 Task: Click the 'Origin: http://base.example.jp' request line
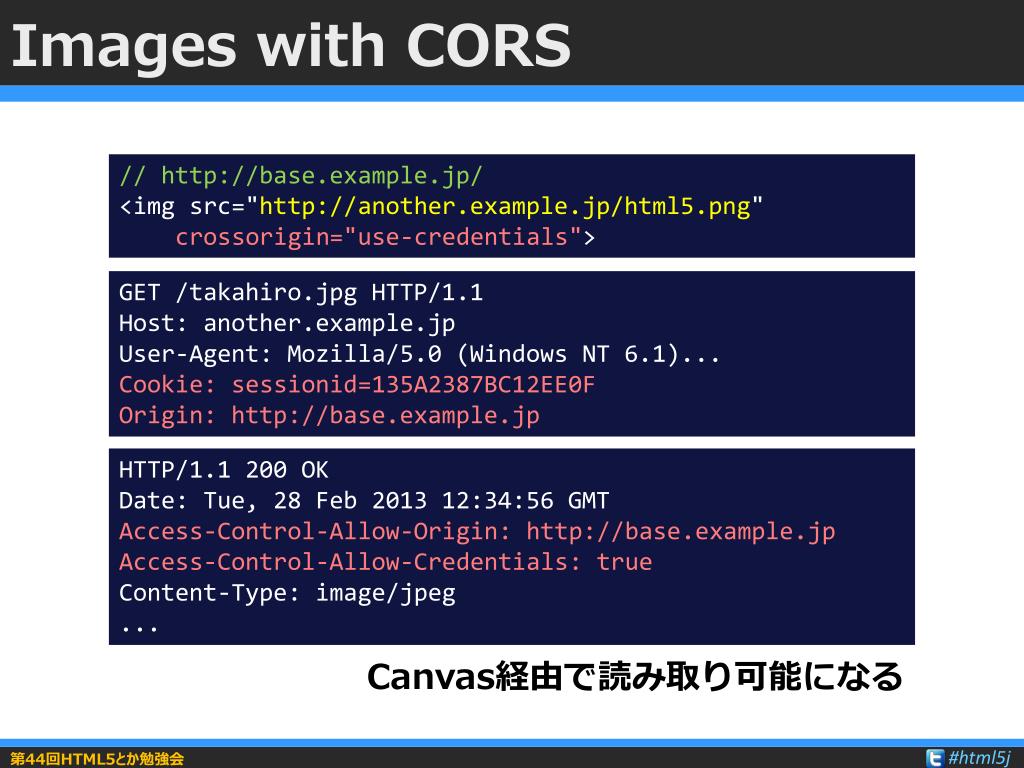329,415
